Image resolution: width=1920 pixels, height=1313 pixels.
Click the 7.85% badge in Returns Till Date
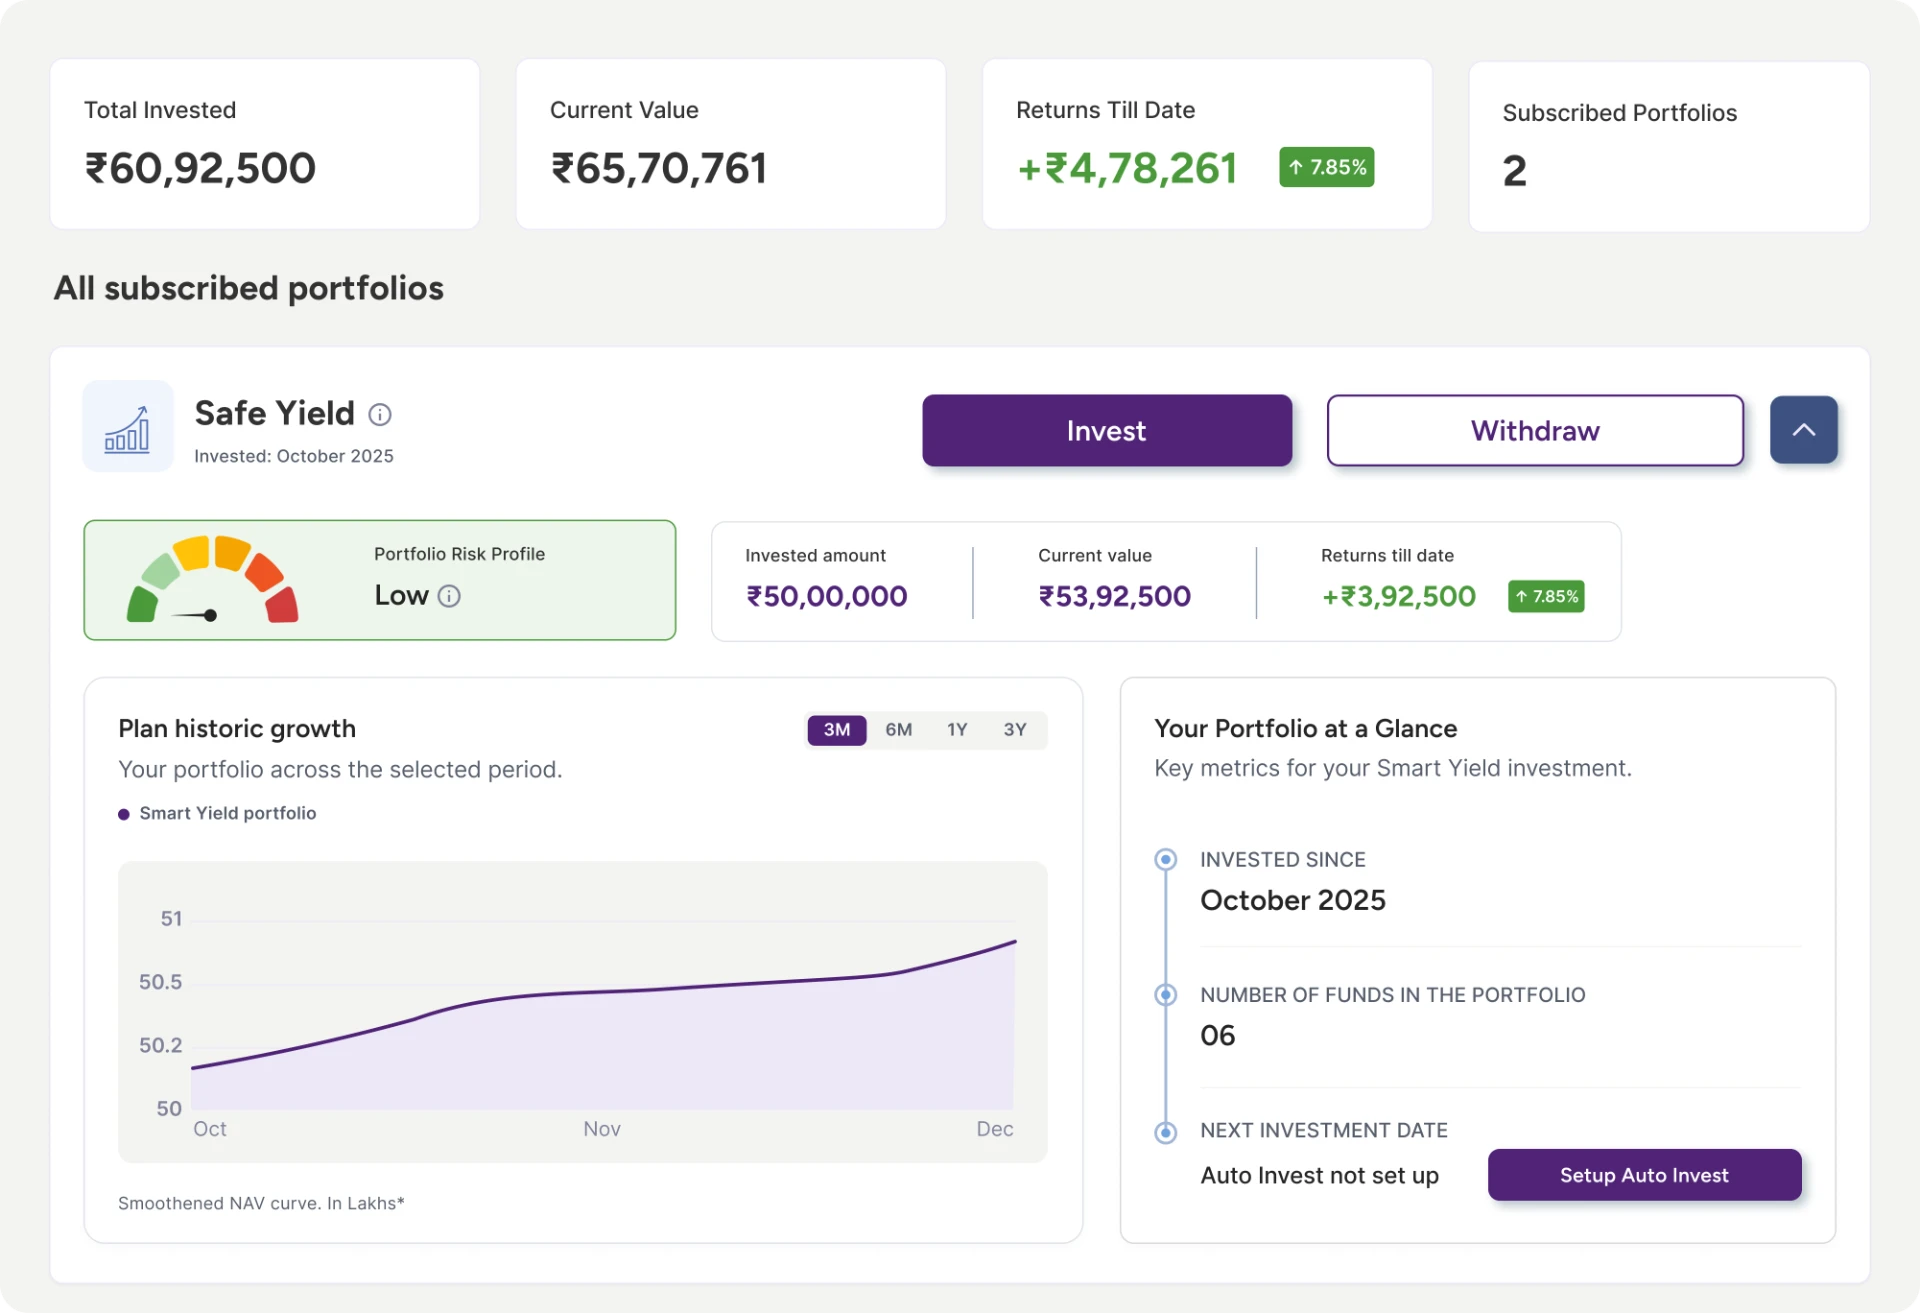coord(1326,167)
